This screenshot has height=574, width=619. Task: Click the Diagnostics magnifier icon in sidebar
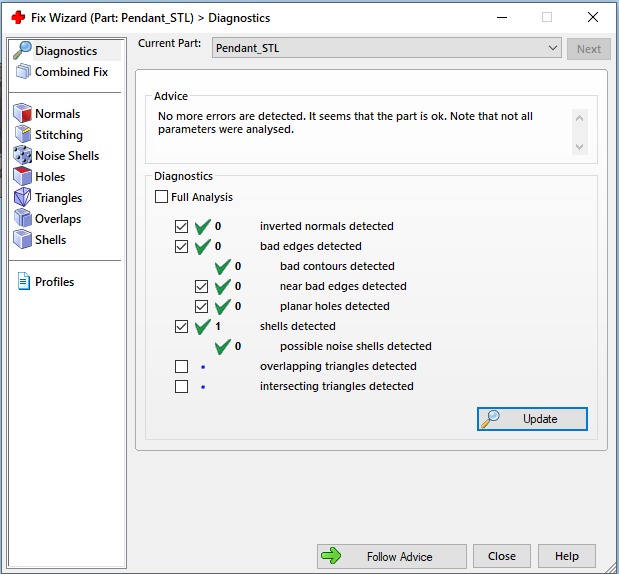(22, 51)
